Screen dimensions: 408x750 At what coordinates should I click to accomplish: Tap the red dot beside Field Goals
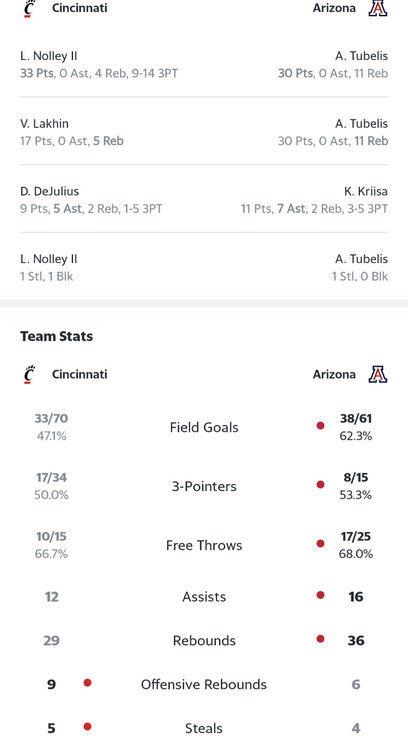pyautogui.click(x=320, y=425)
